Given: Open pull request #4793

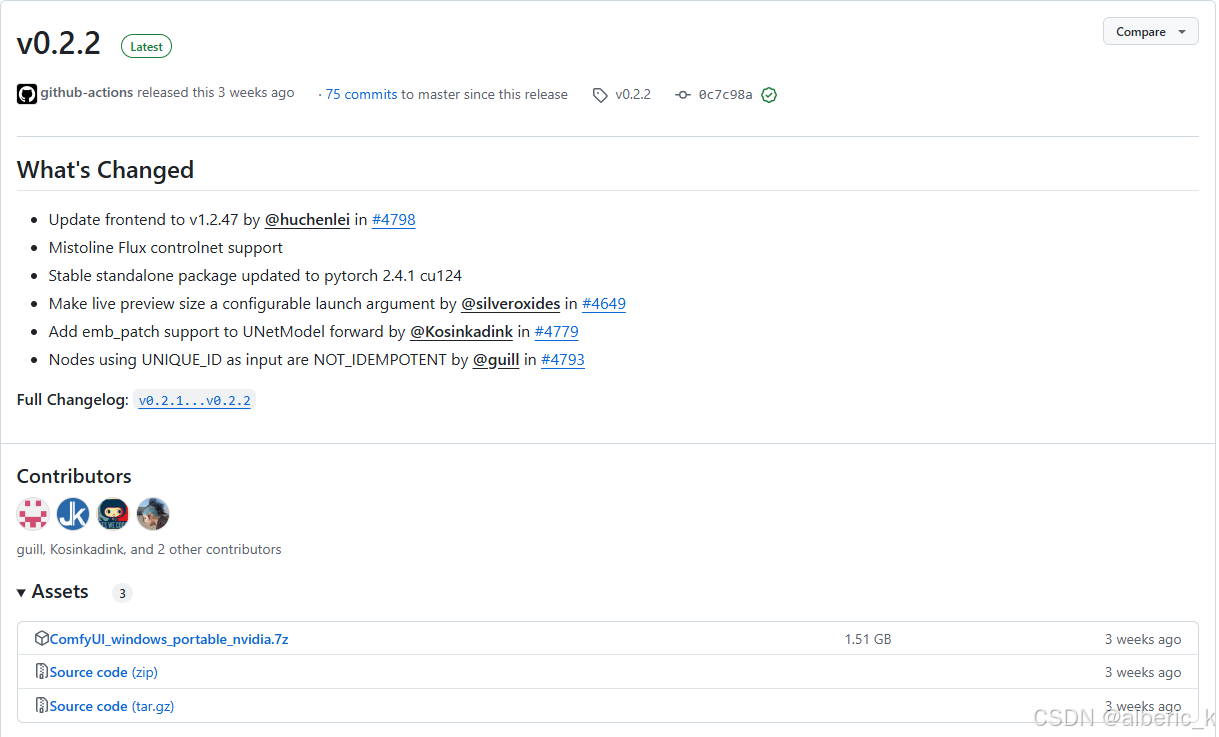Looking at the screenshot, I should (563, 360).
